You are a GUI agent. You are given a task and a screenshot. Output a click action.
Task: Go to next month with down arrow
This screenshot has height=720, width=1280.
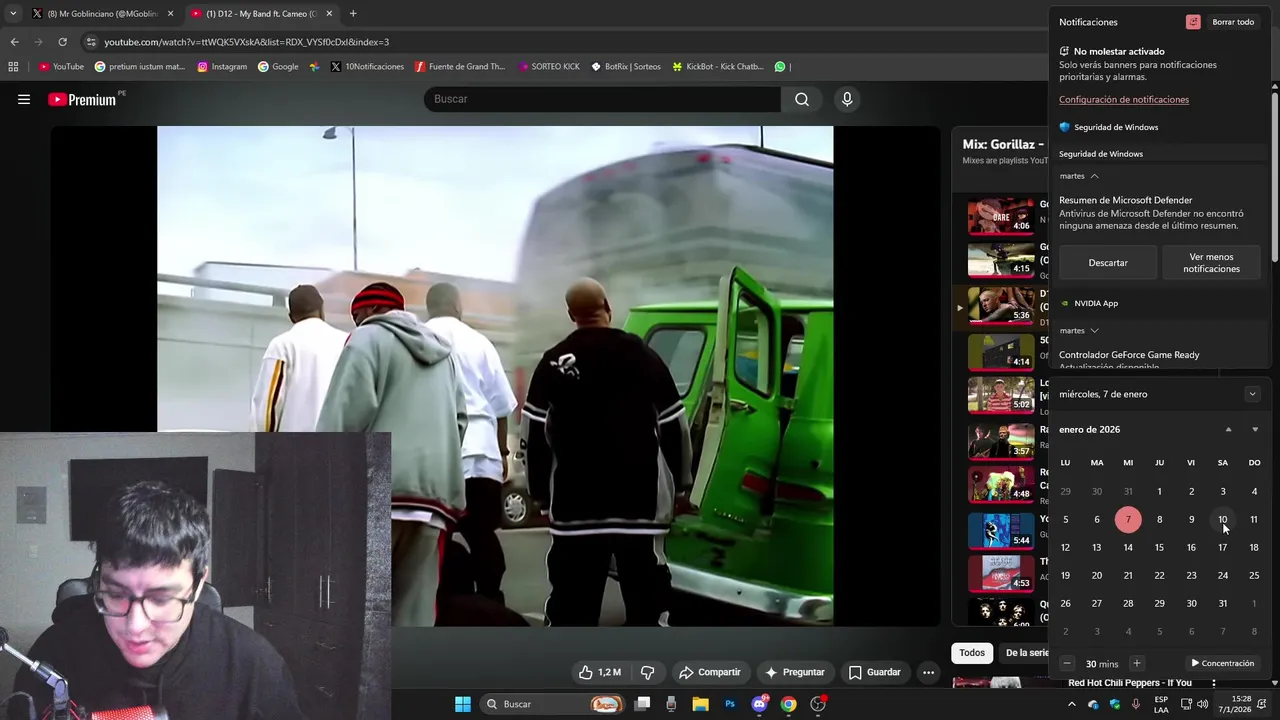[x=1255, y=430]
